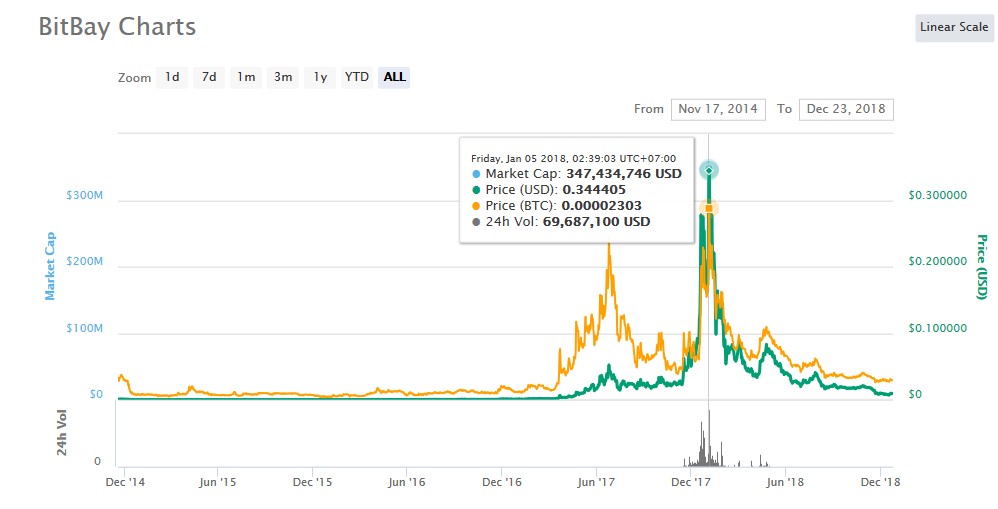Click the $300M axis label

click(84, 195)
